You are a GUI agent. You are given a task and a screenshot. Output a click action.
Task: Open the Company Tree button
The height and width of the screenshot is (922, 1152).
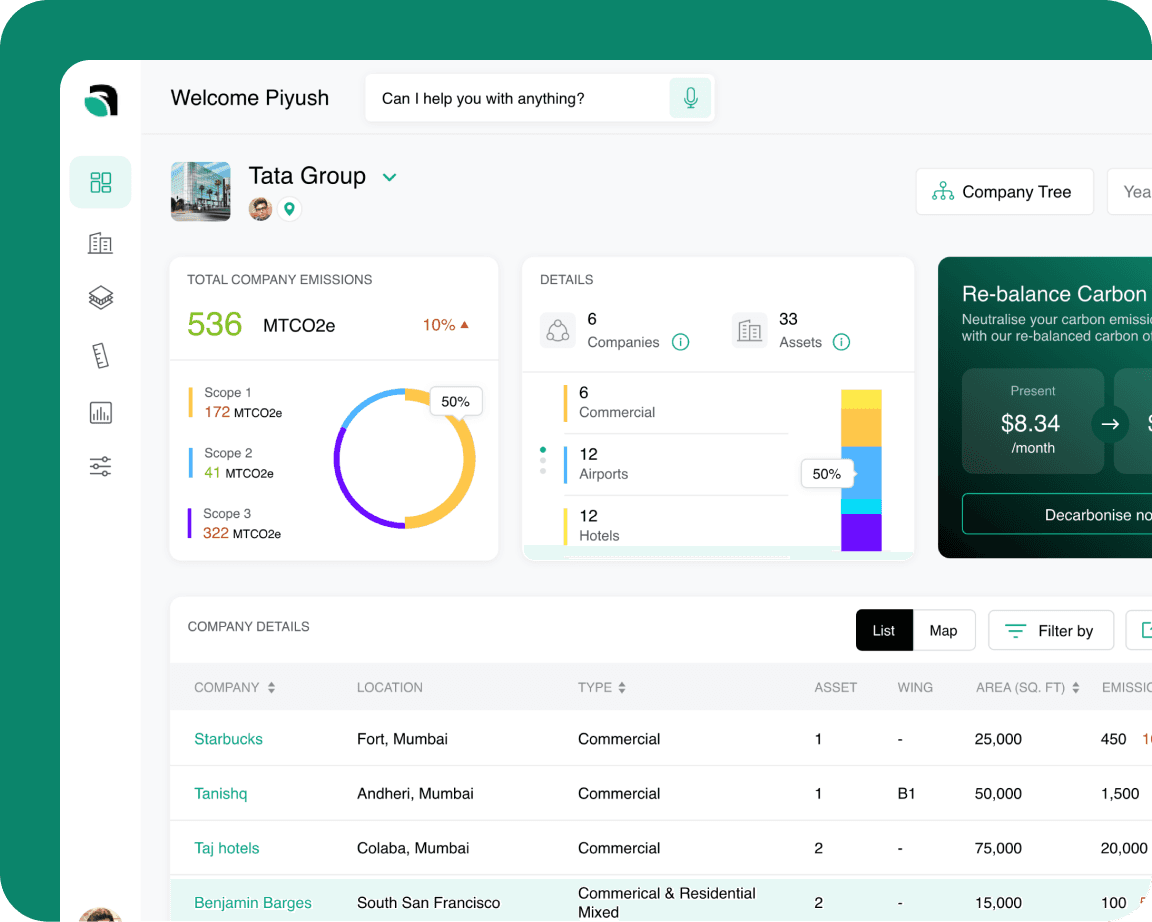coord(1004,192)
